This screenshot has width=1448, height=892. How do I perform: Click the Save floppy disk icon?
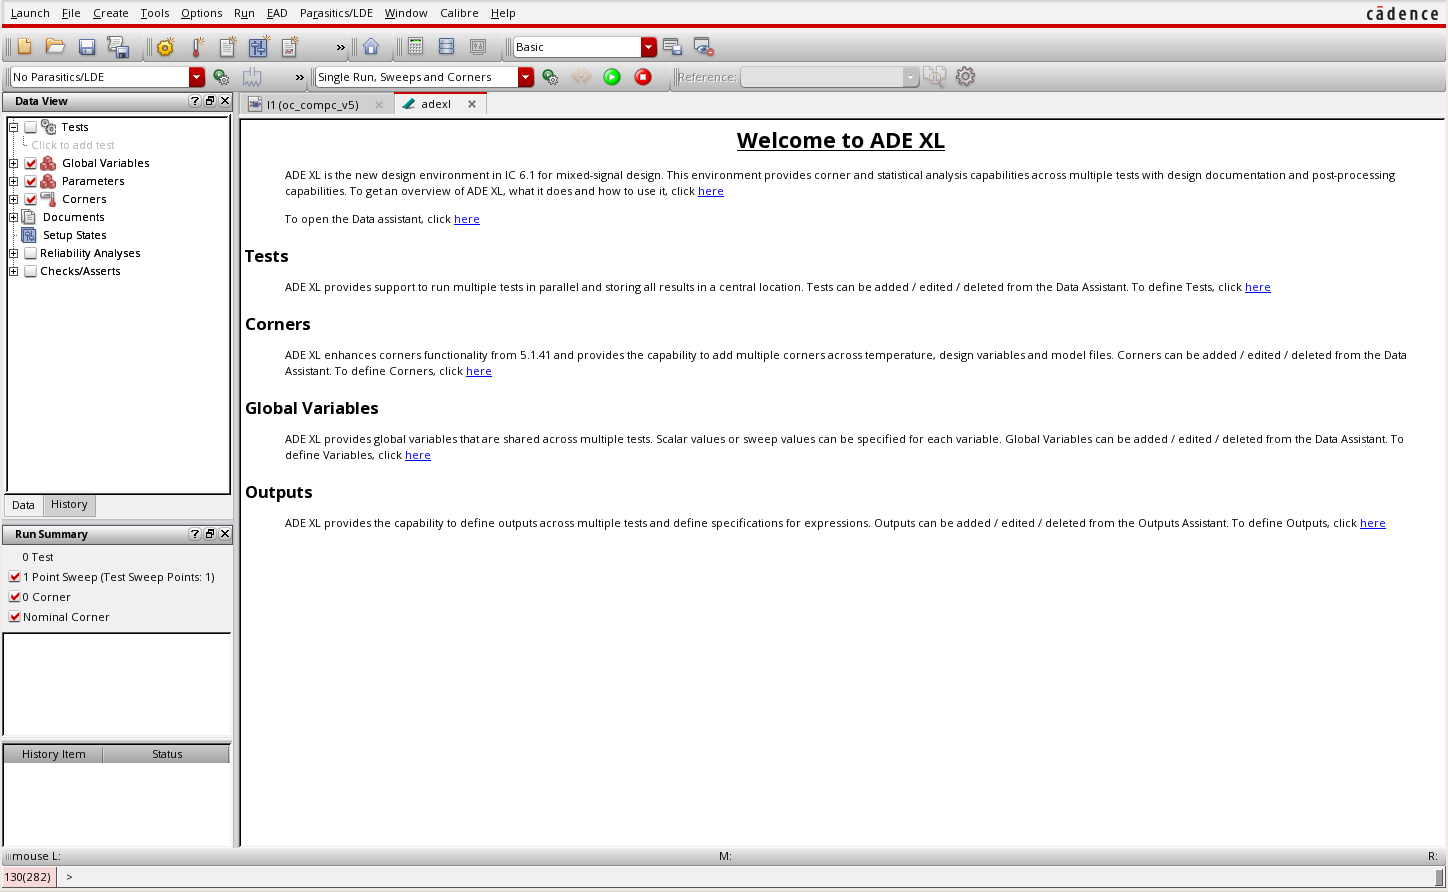click(87, 47)
